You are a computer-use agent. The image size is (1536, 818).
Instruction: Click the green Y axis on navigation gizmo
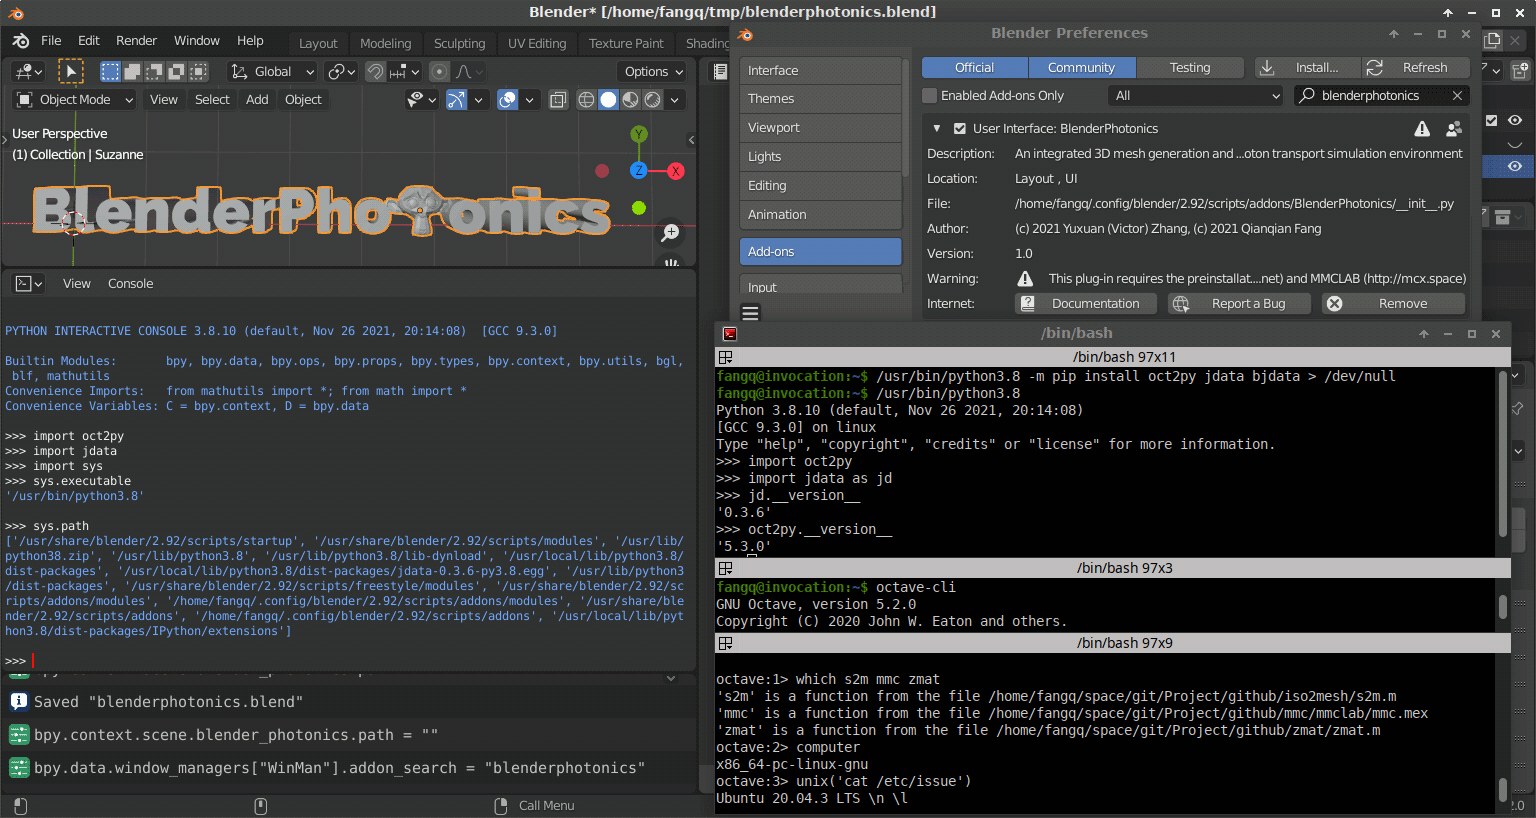coord(639,134)
